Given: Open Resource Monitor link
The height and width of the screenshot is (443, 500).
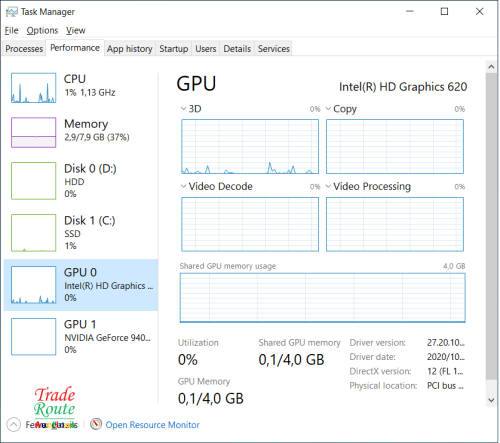Looking at the screenshot, I should [x=152, y=425].
